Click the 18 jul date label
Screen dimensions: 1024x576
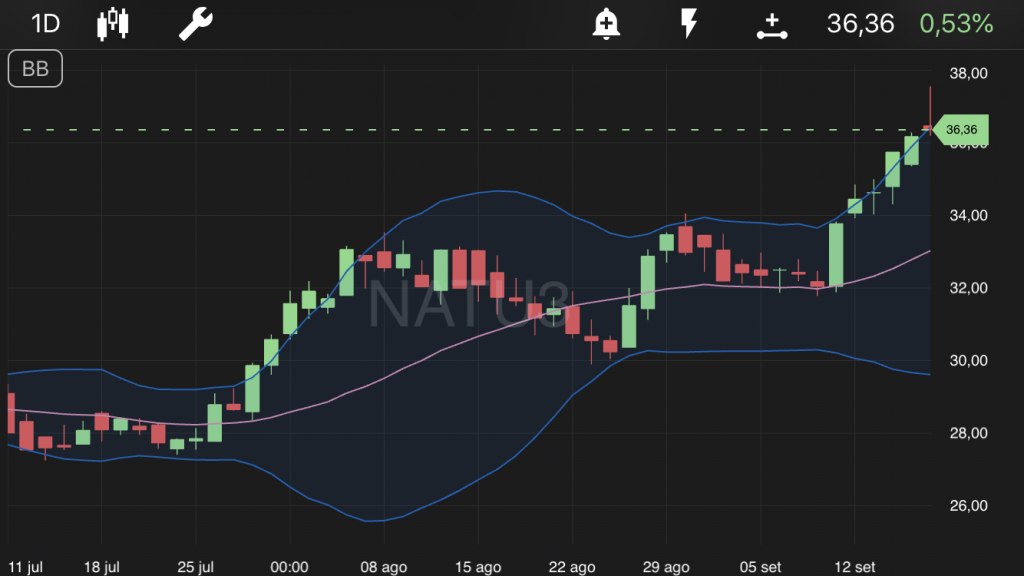coord(102,567)
